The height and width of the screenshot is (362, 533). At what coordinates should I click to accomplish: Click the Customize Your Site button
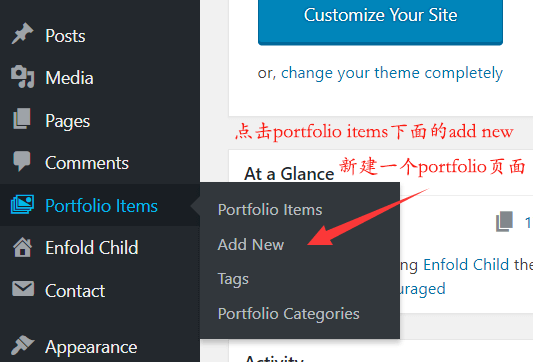(380, 20)
